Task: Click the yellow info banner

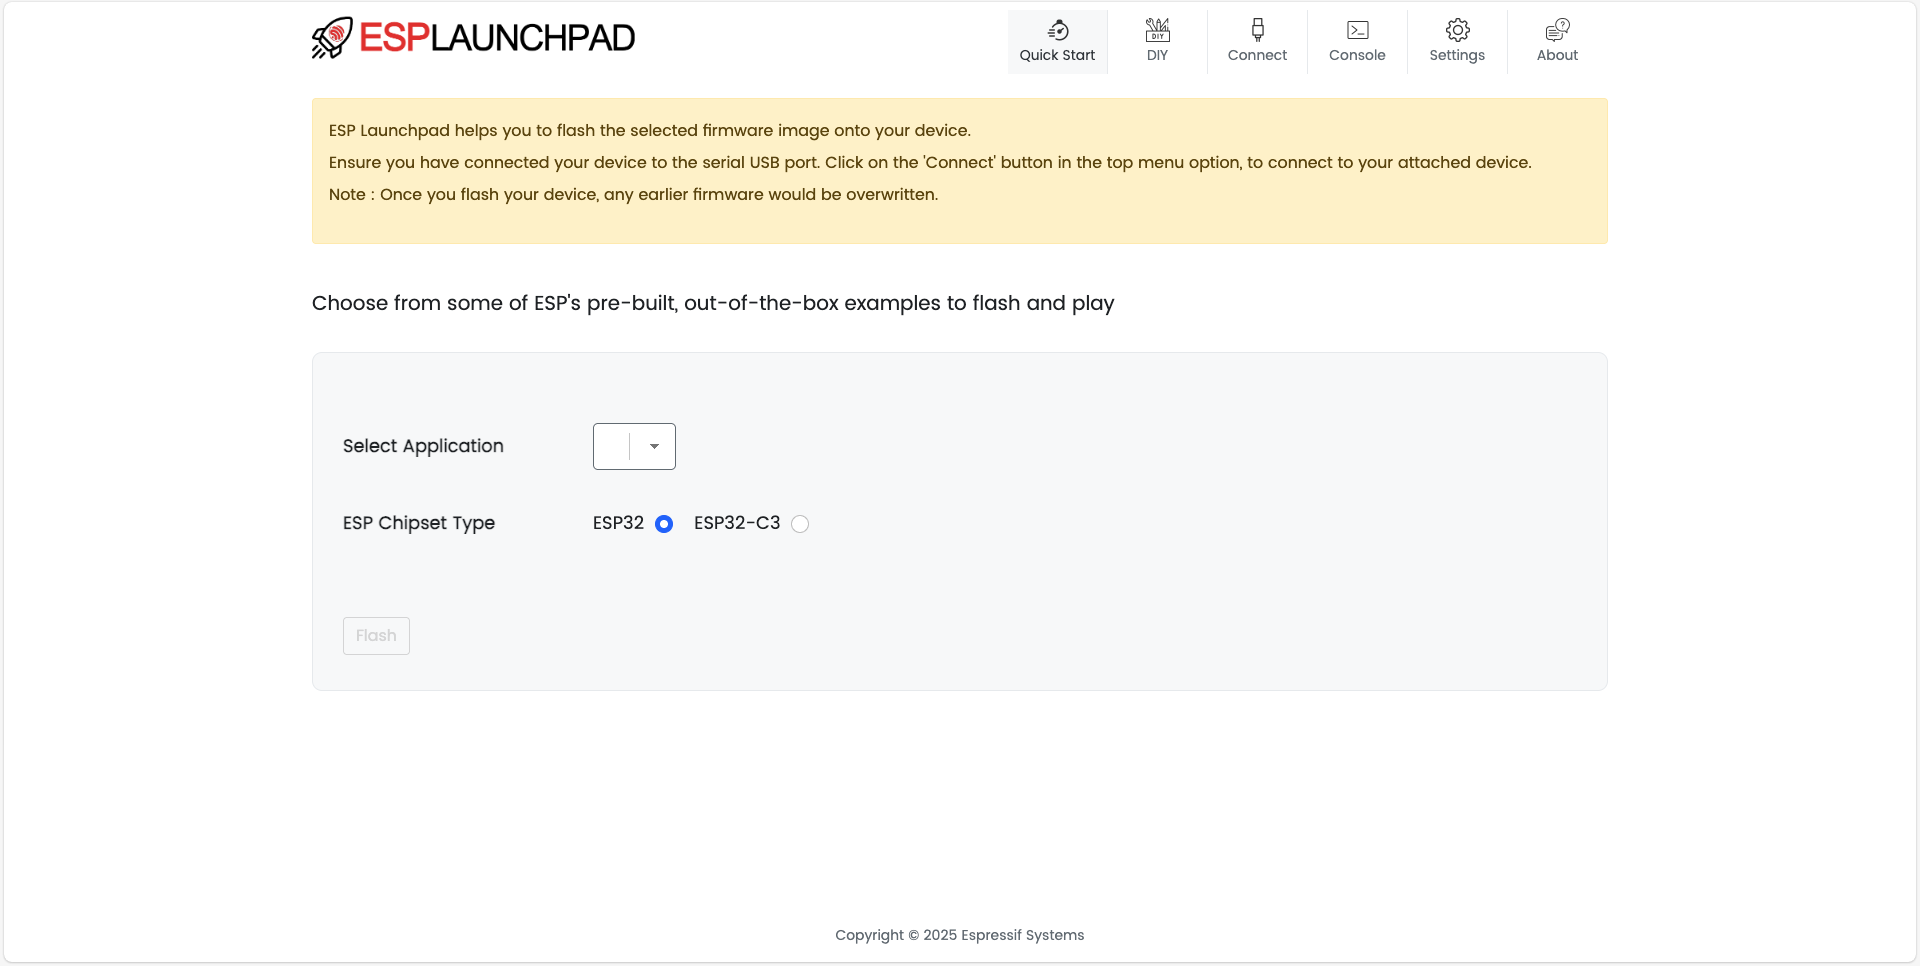Action: tap(959, 171)
